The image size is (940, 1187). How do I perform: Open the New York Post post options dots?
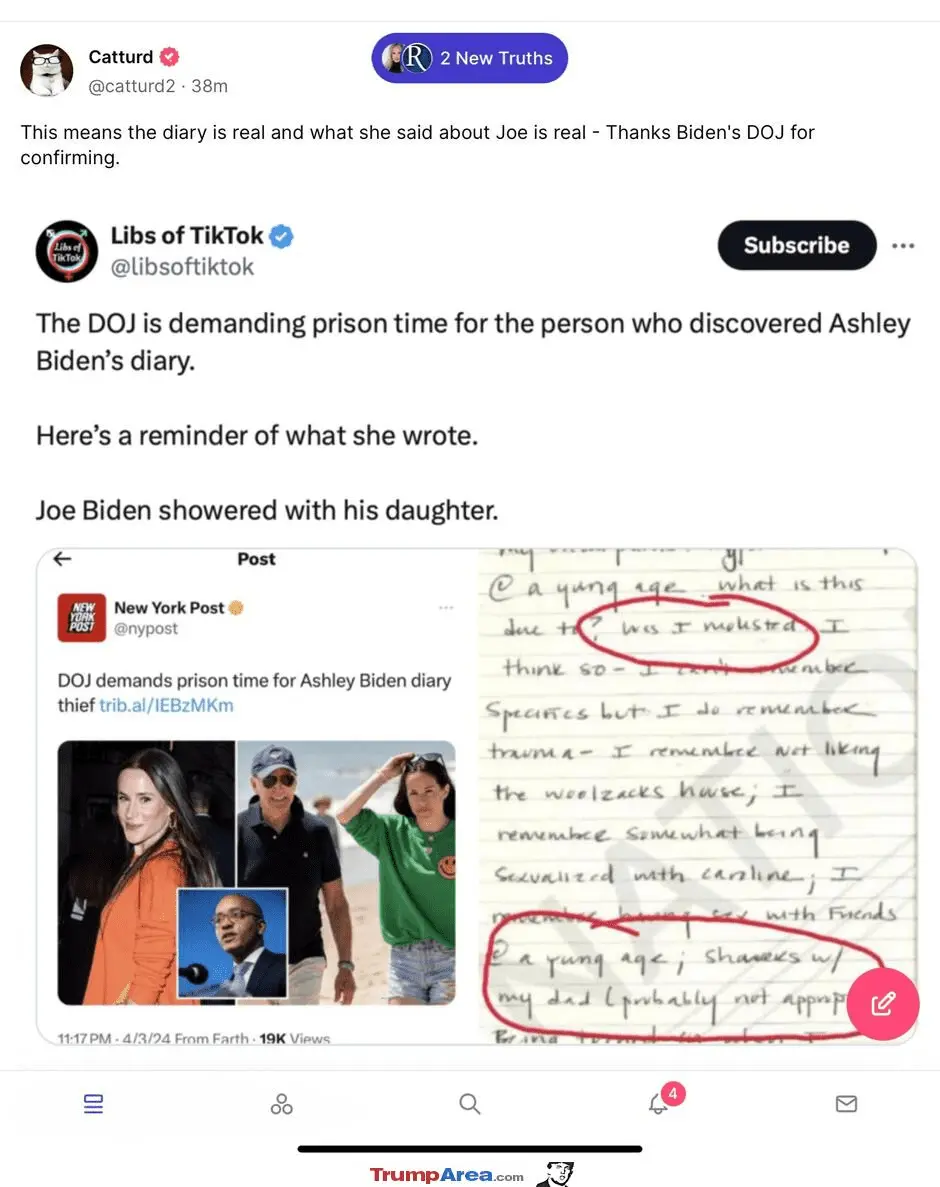tap(446, 607)
